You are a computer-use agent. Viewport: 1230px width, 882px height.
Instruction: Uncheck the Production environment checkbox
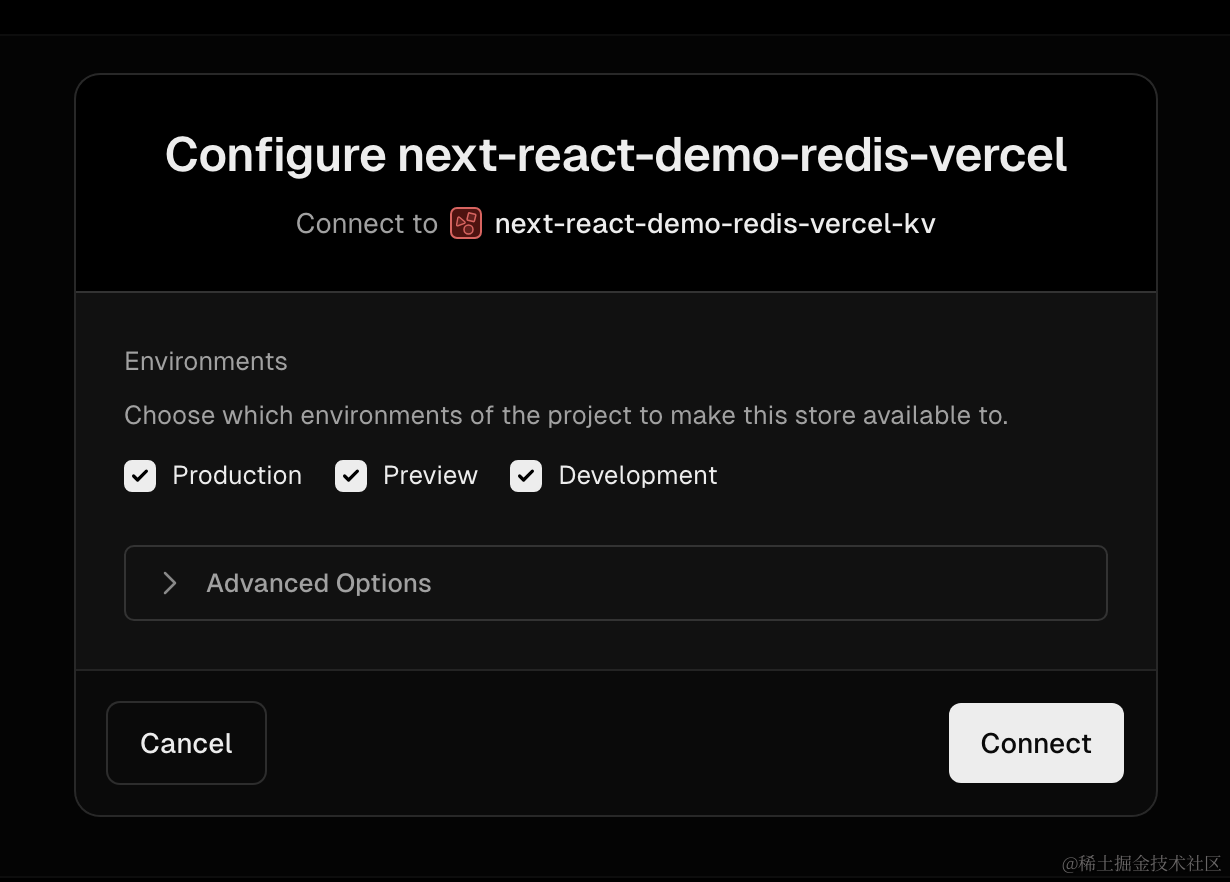[x=140, y=476]
